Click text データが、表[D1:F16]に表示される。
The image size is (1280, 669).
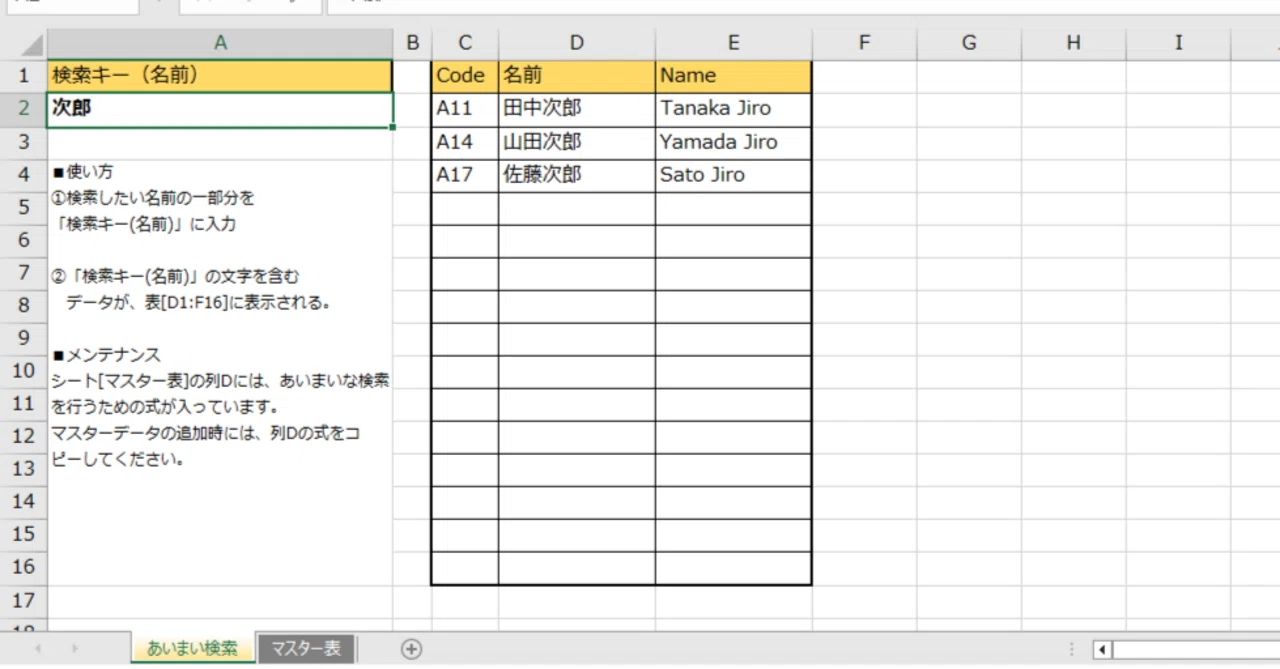(198, 302)
